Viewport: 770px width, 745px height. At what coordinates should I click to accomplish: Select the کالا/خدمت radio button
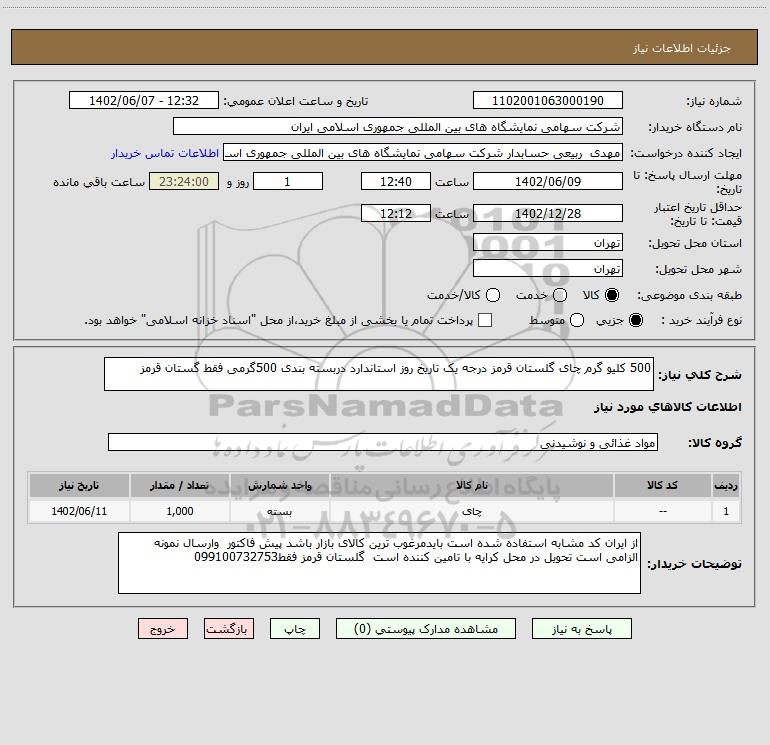point(493,295)
